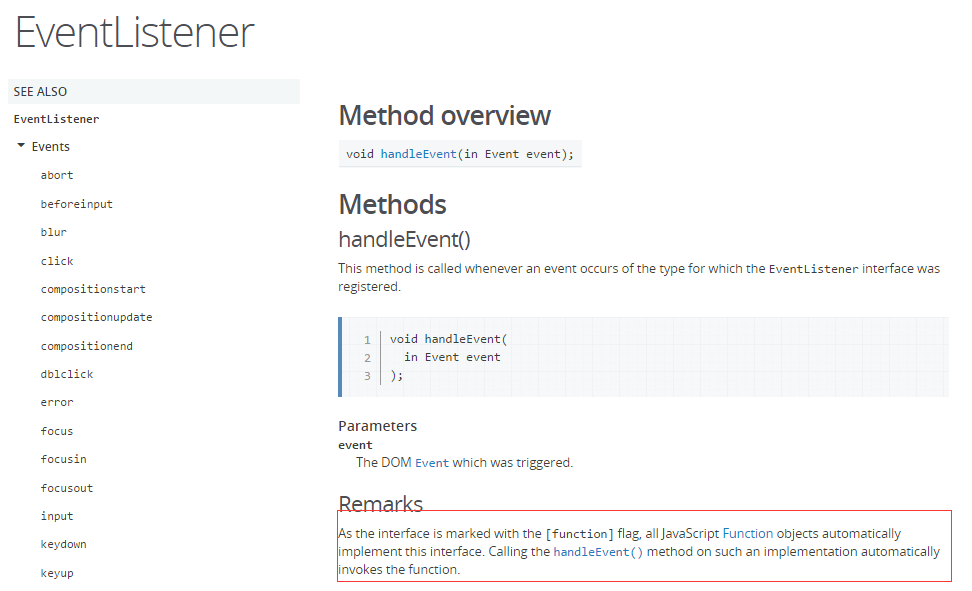Click the handleEvent() link in Remarks
The image size is (972, 591).
pyautogui.click(x=598, y=552)
